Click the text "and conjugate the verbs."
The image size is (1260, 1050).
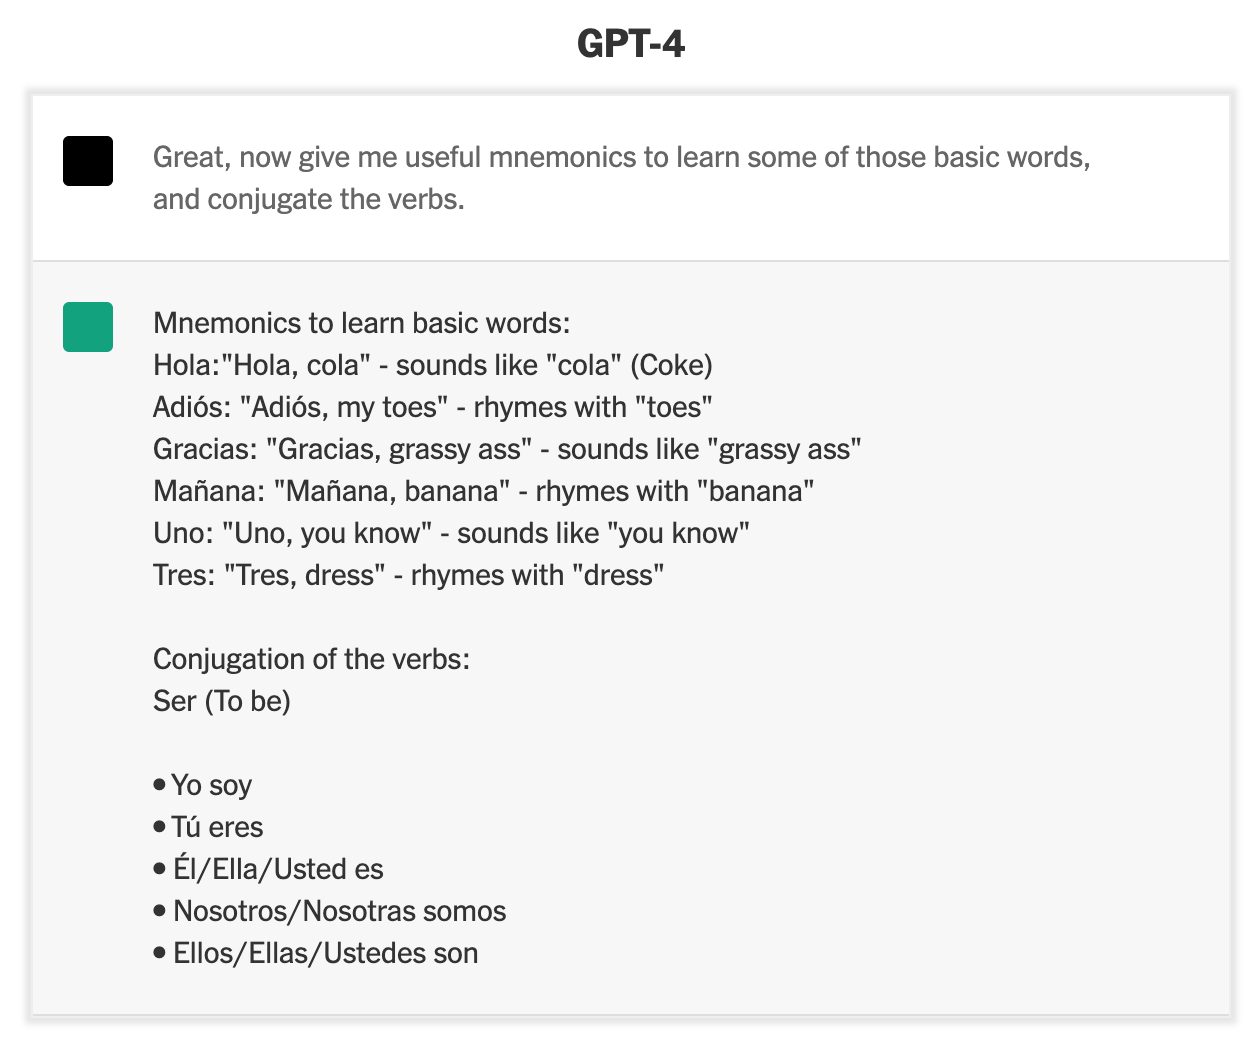309,199
